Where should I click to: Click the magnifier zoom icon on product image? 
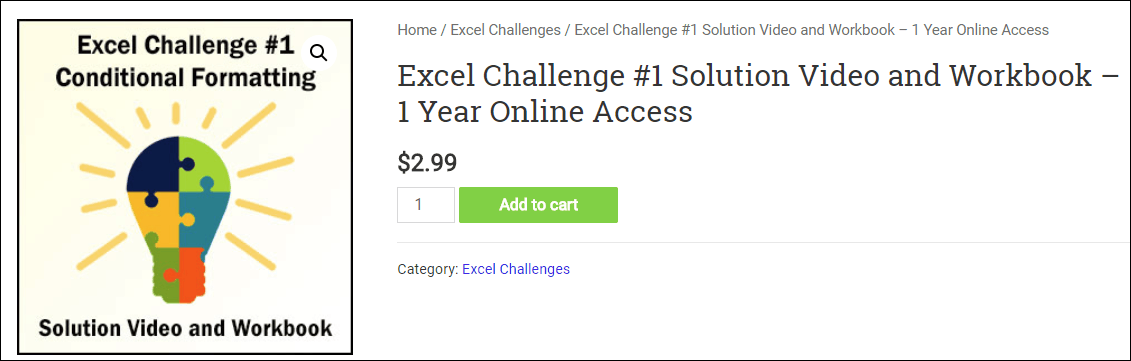(319, 53)
